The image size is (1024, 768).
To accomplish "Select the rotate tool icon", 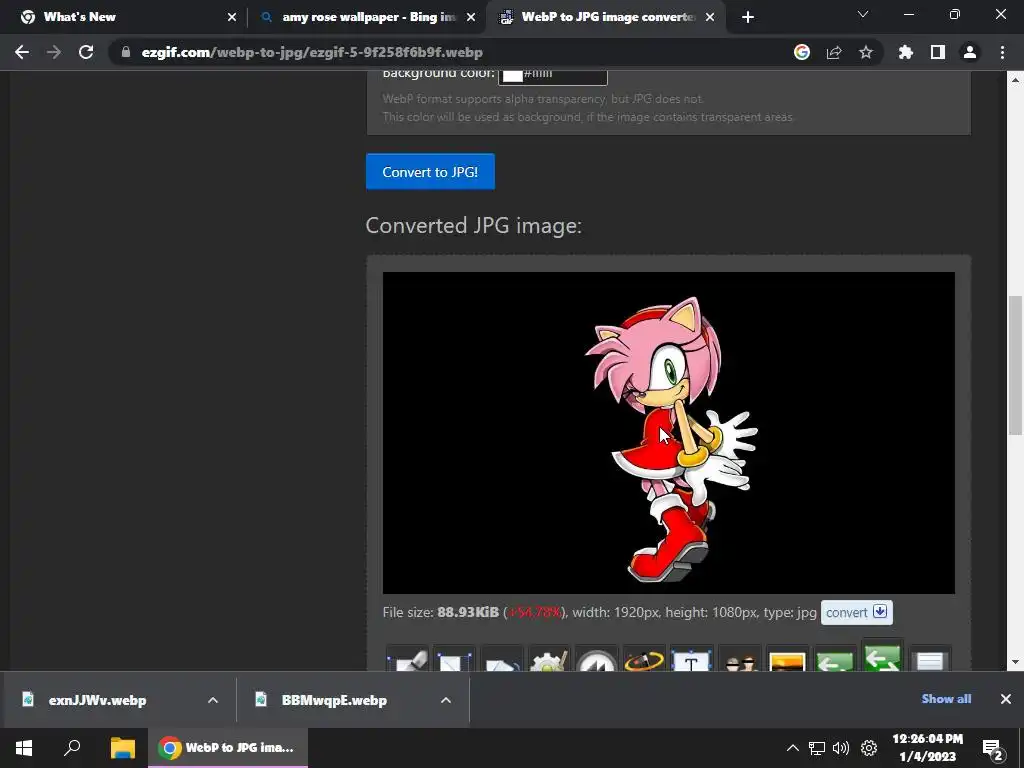I will point(502,658).
